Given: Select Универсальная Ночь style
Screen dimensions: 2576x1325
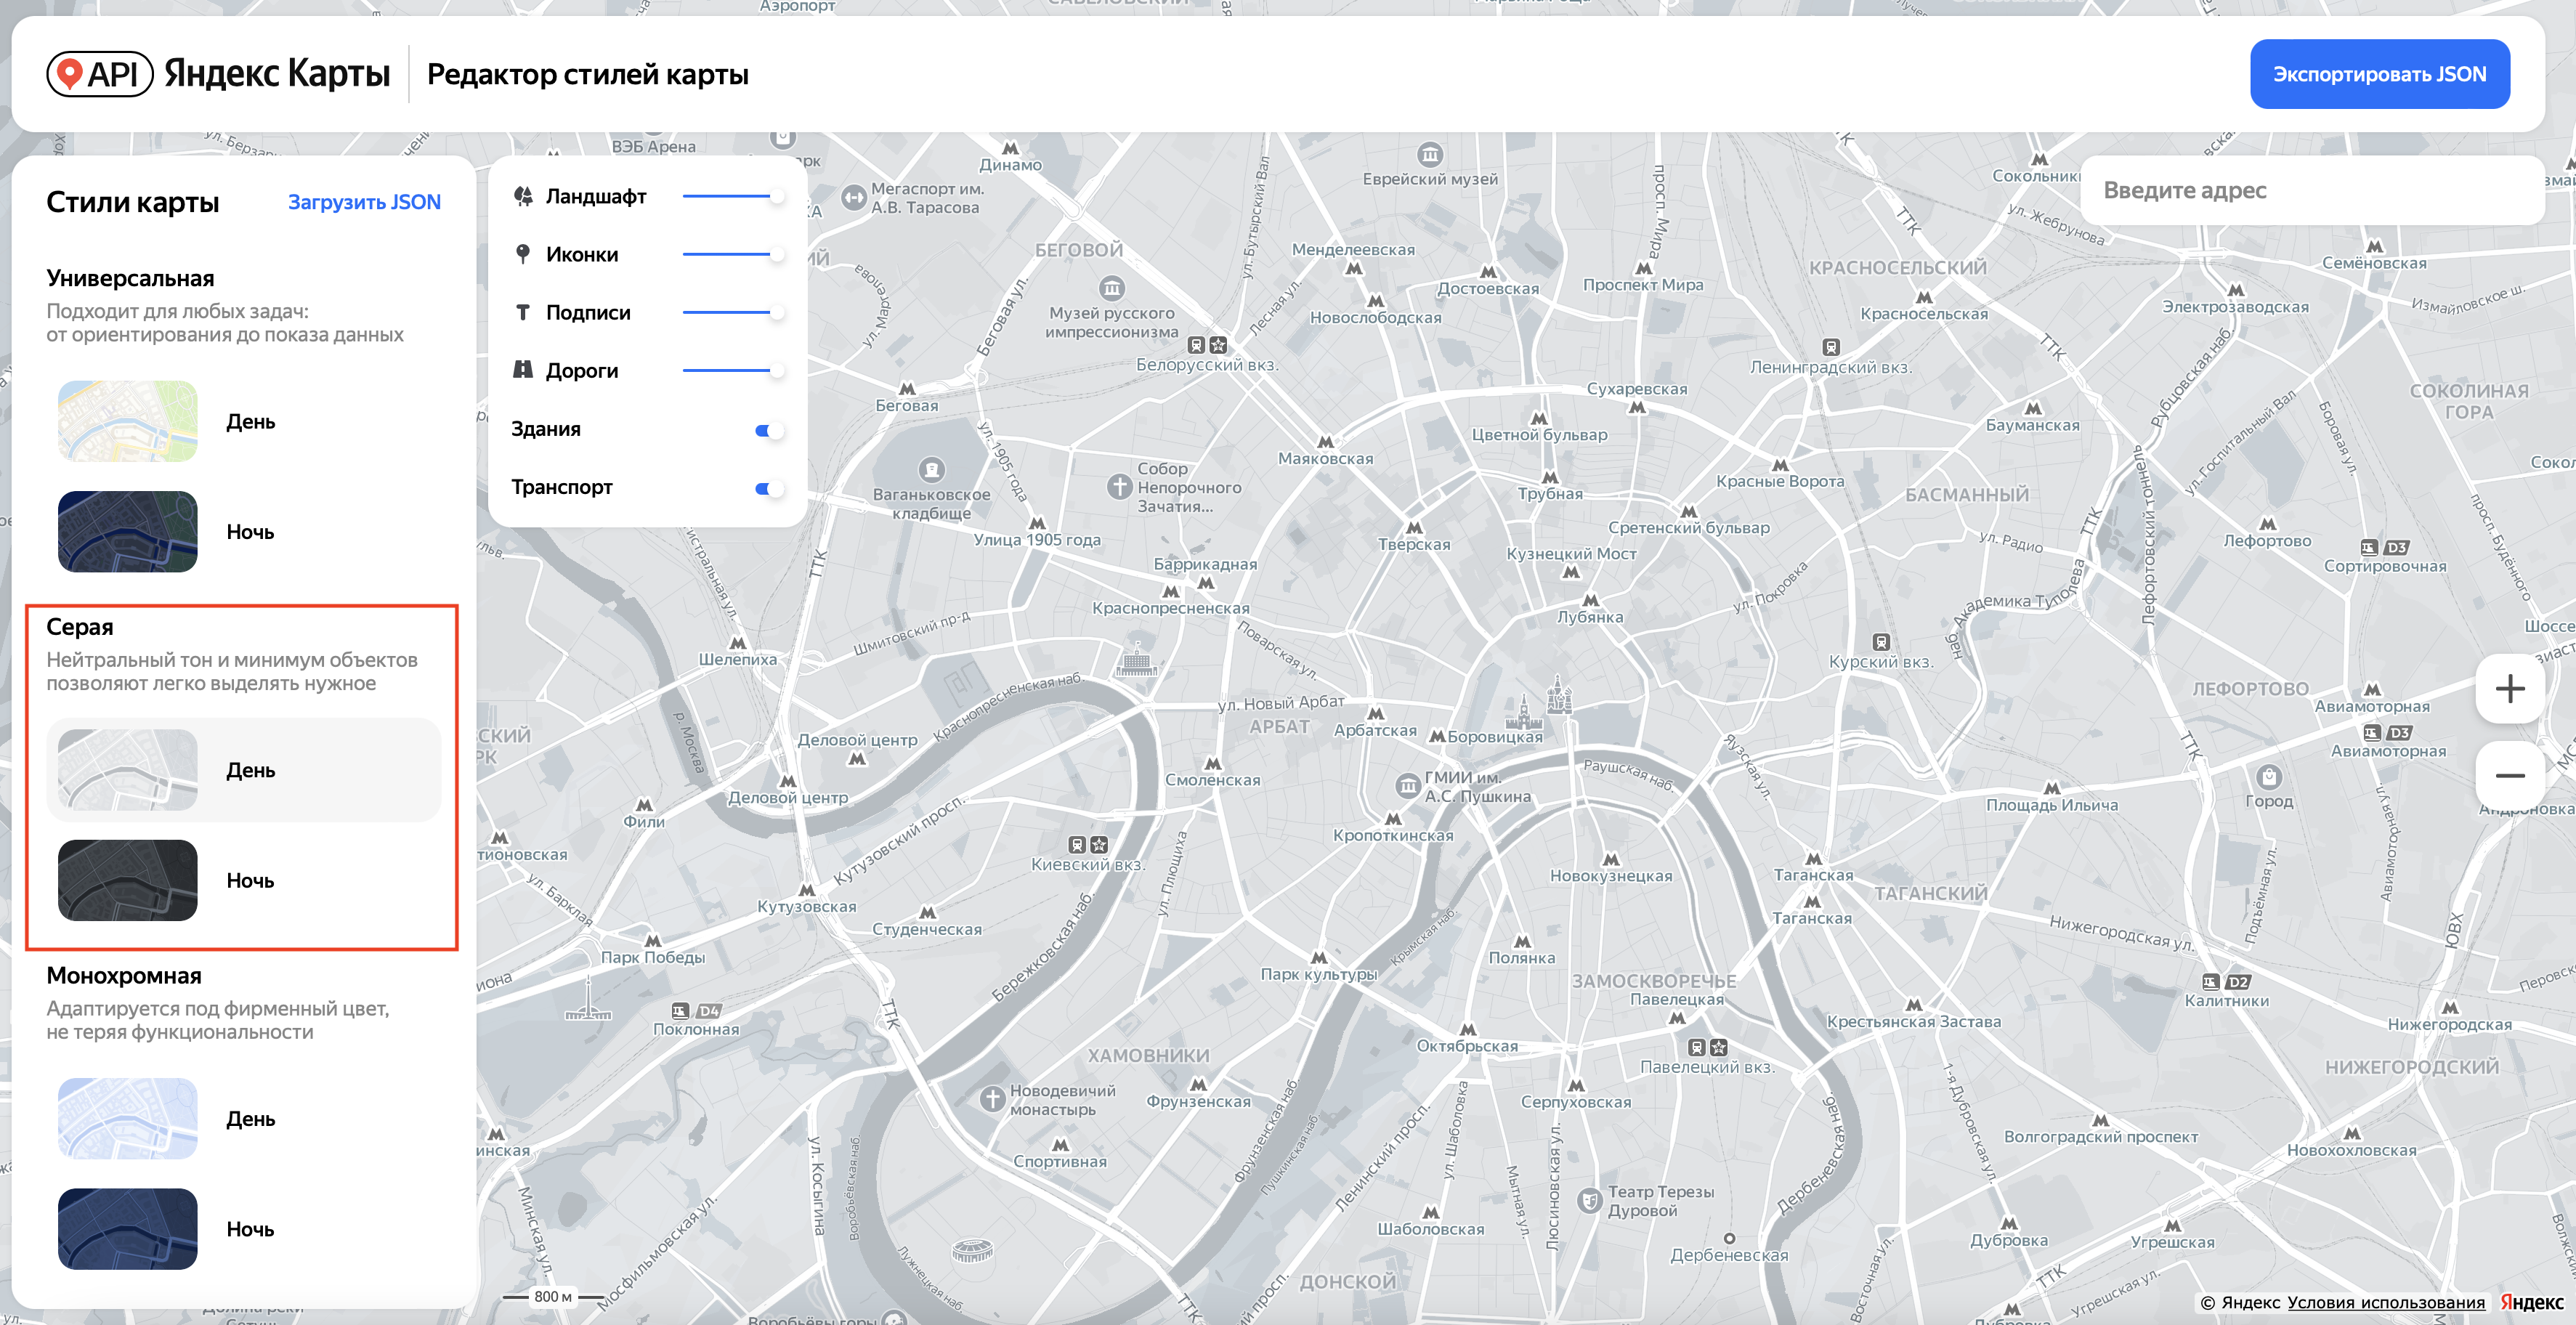Looking at the screenshot, I should (243, 531).
